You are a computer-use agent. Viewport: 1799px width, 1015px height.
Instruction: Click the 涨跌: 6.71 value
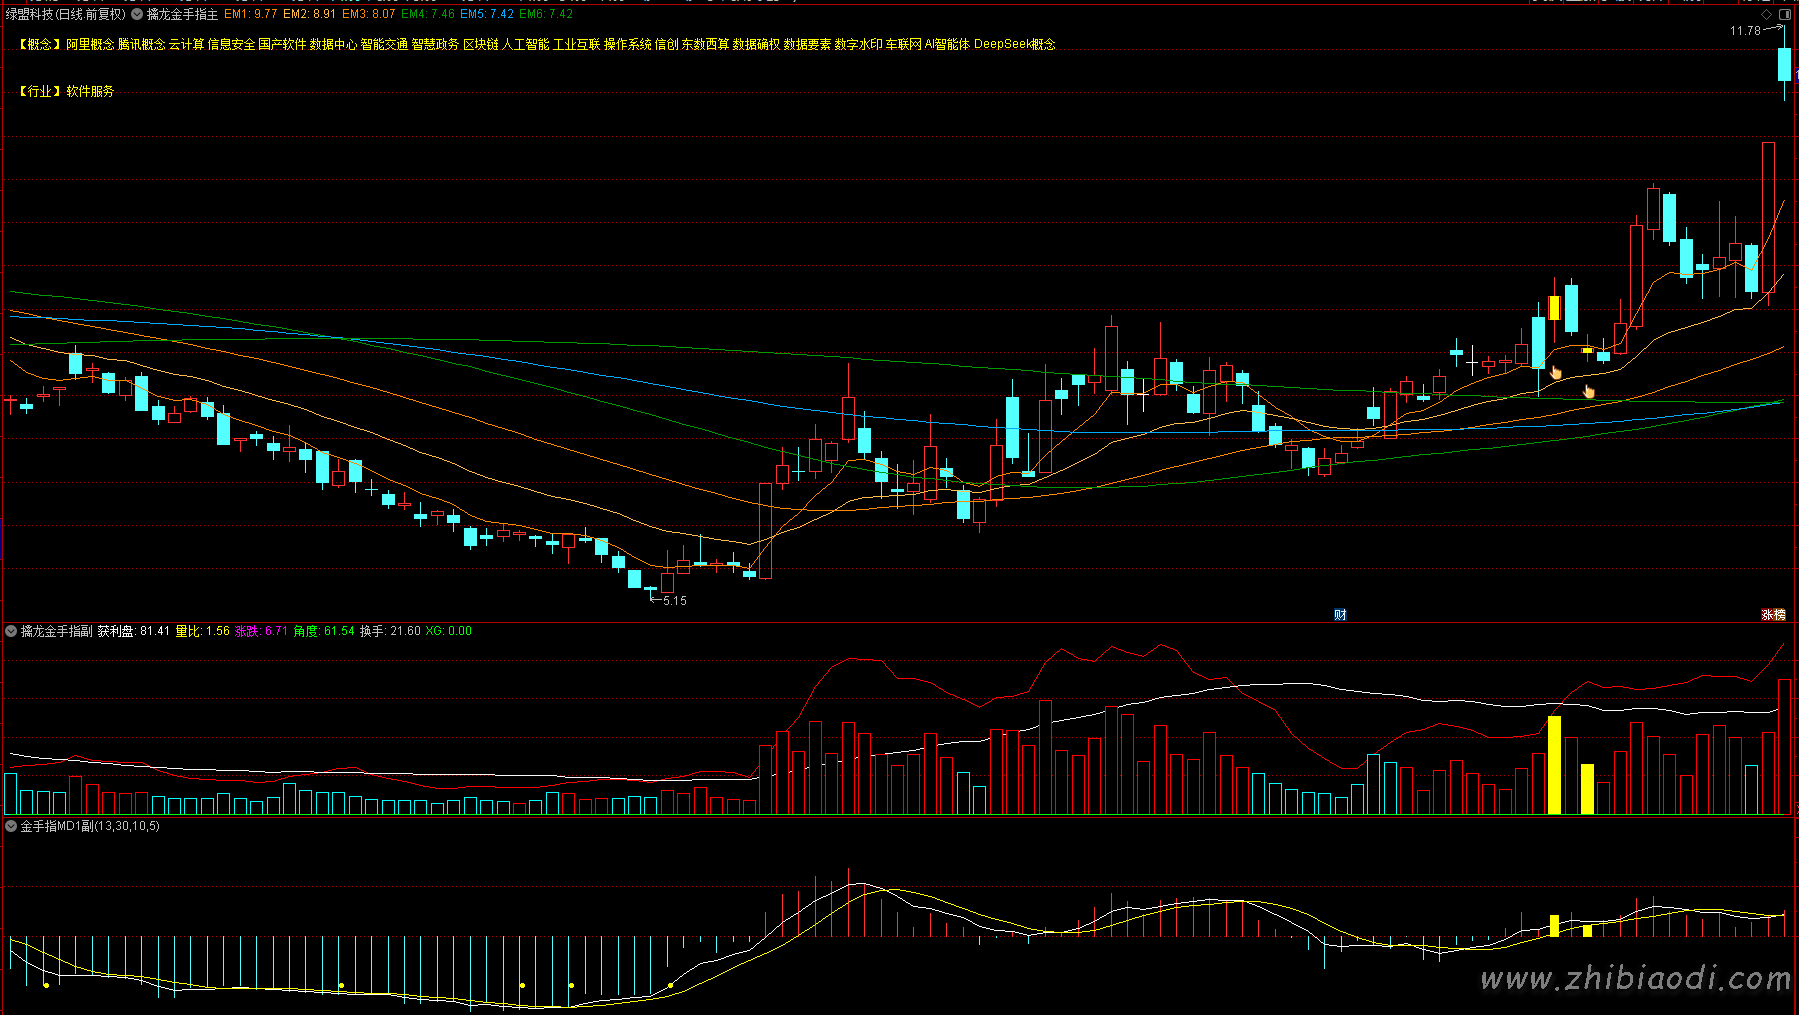point(261,631)
